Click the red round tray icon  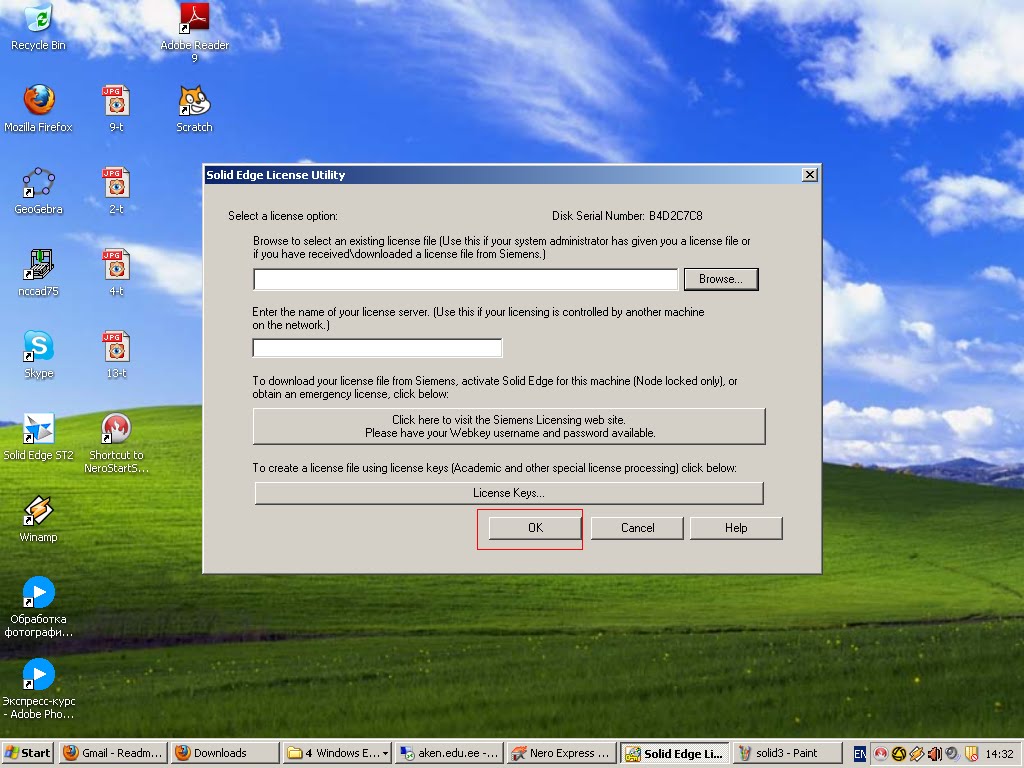pyautogui.click(x=881, y=754)
